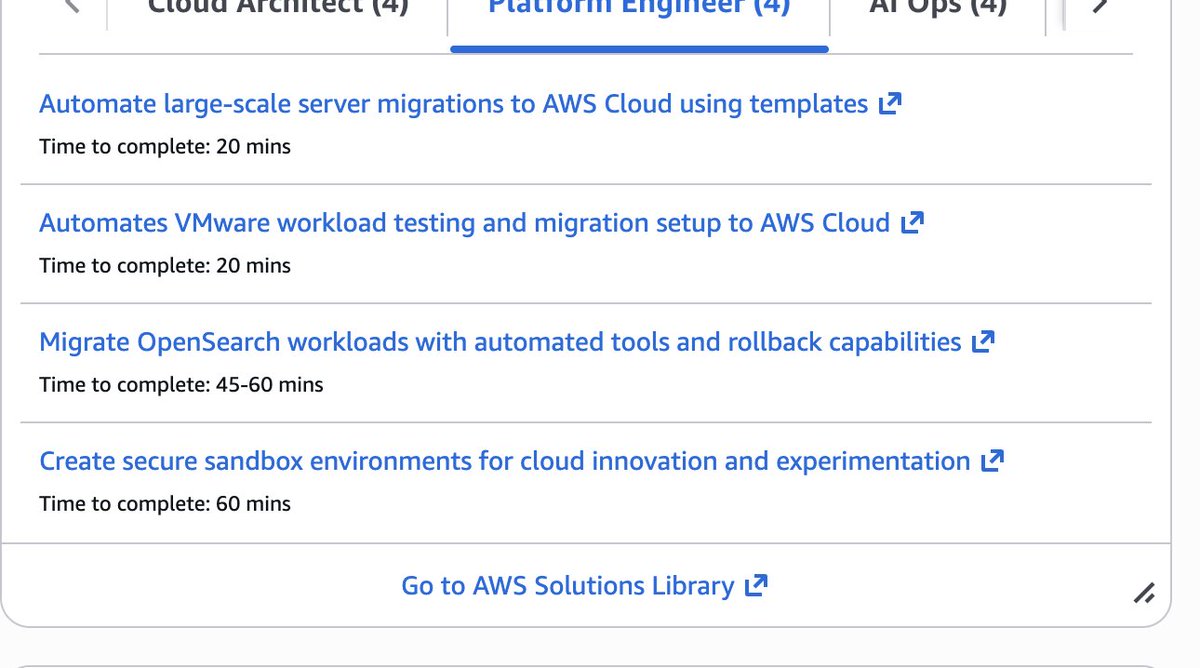The height and width of the screenshot is (668, 1200).
Task: Open "Automate large-scale server migrations" link
Action: click(453, 104)
